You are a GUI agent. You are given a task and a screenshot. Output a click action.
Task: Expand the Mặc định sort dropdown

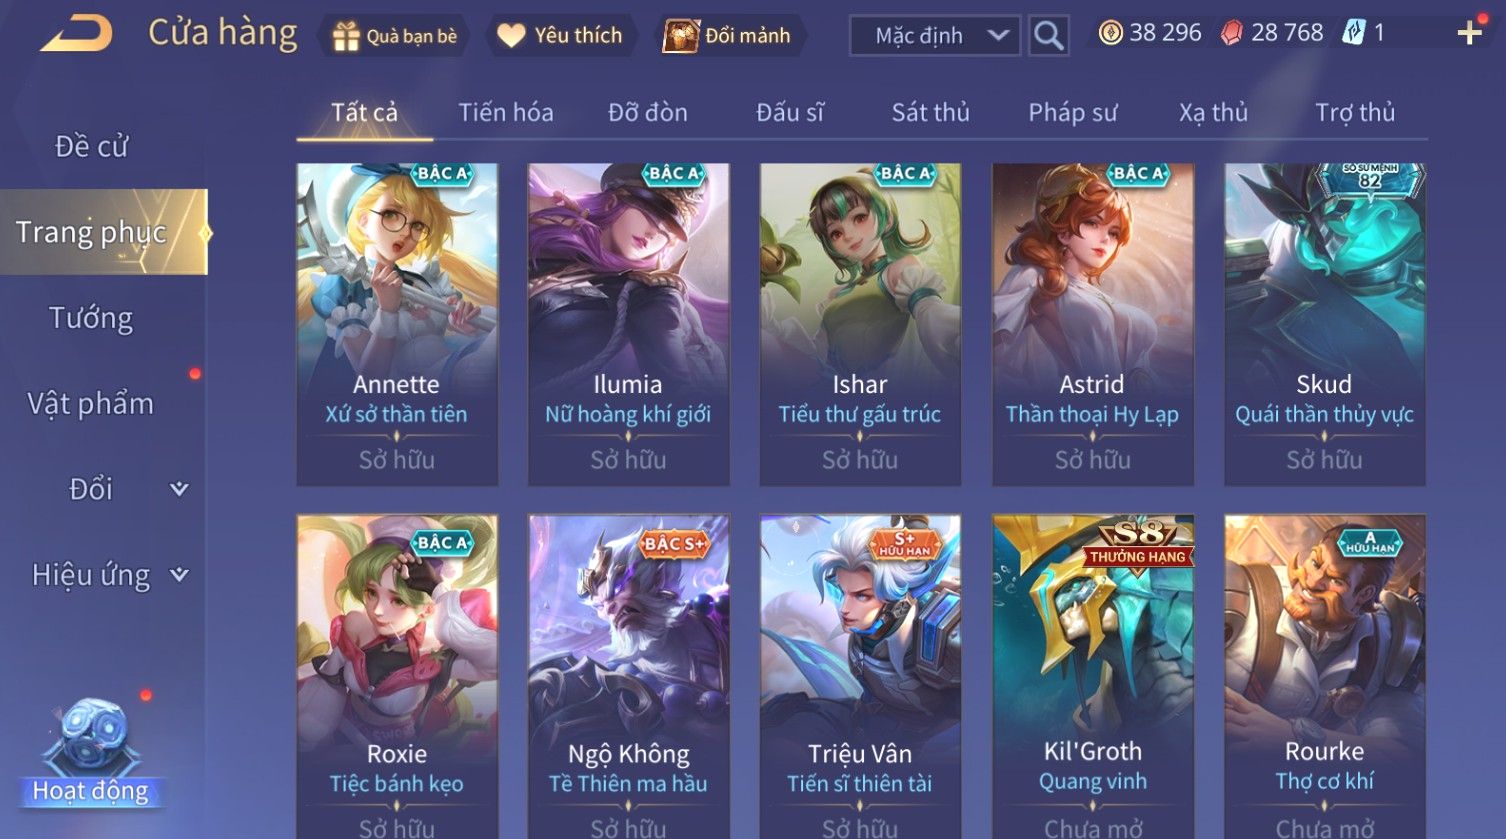934,36
